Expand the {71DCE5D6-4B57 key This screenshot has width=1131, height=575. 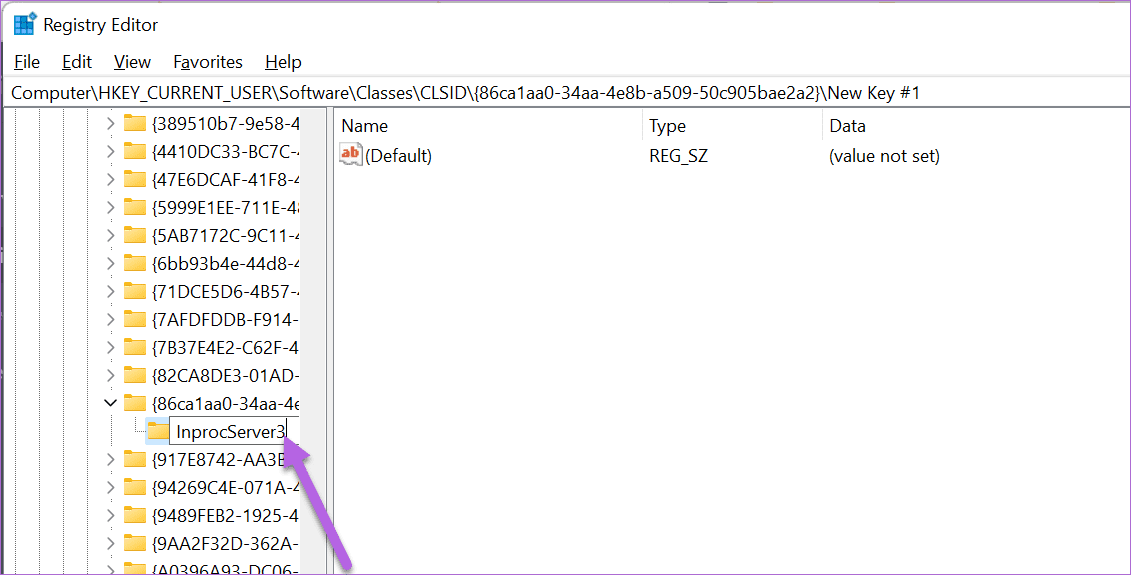pyautogui.click(x=110, y=291)
